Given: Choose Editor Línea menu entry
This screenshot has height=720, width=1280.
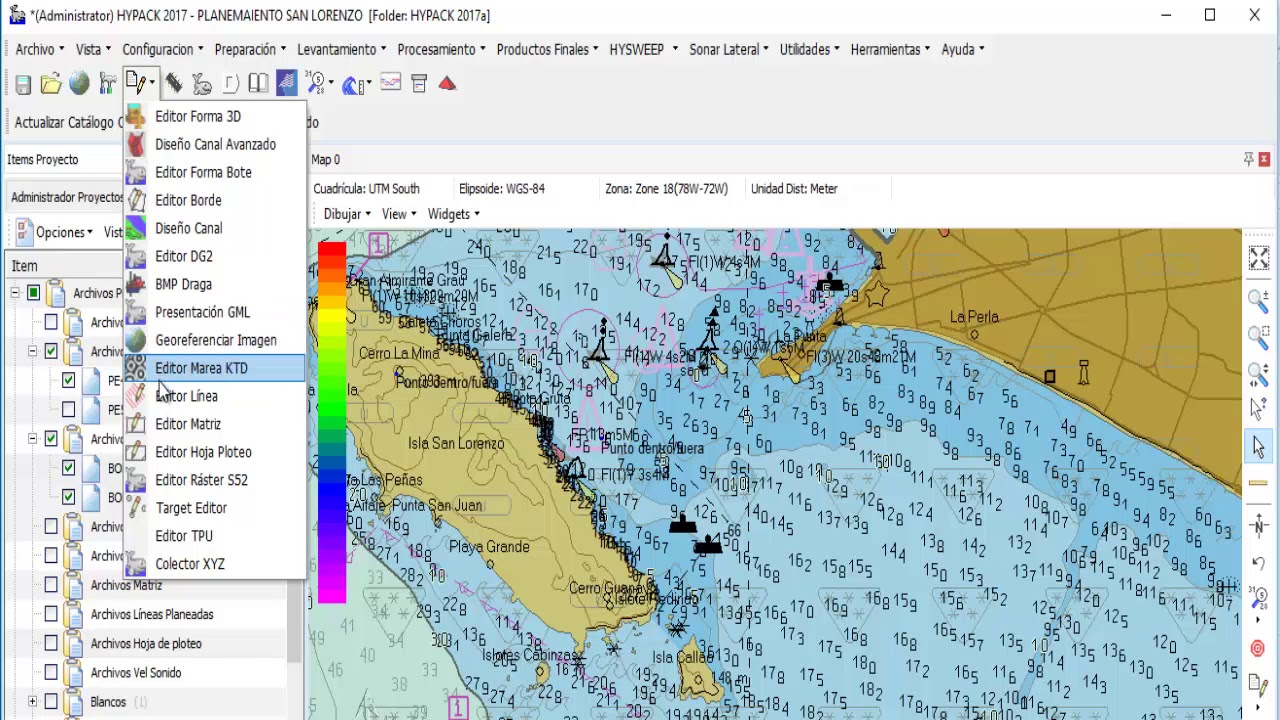Looking at the screenshot, I should point(214,396).
